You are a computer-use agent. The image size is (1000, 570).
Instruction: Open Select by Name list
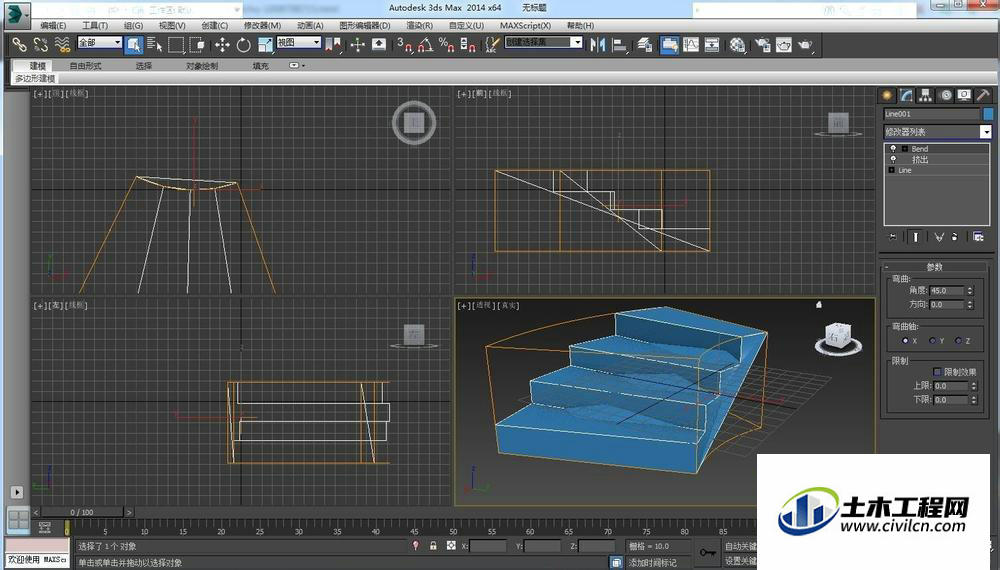[x=154, y=45]
